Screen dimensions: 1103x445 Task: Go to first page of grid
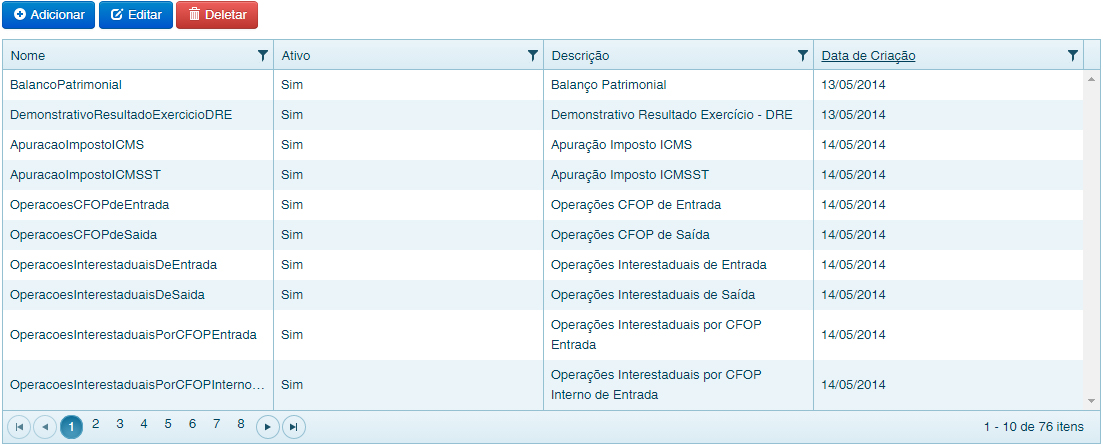pos(19,427)
